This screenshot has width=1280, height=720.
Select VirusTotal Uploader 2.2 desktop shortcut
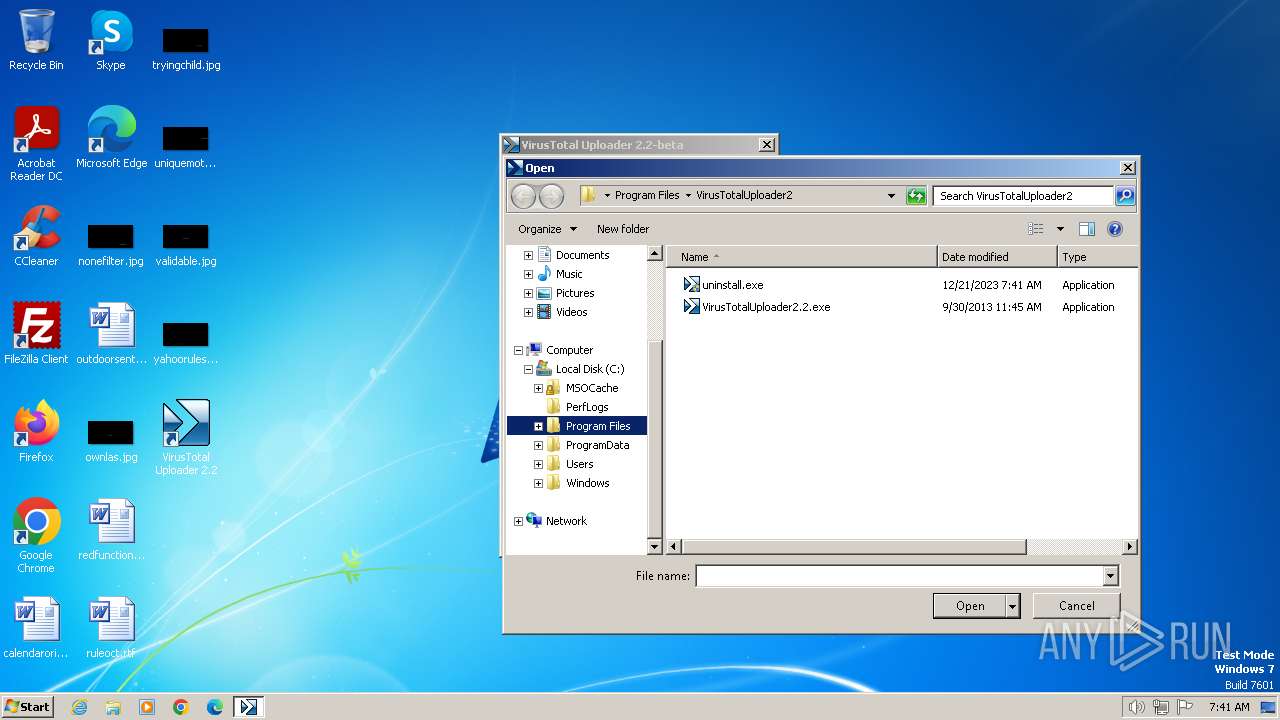coord(186,438)
